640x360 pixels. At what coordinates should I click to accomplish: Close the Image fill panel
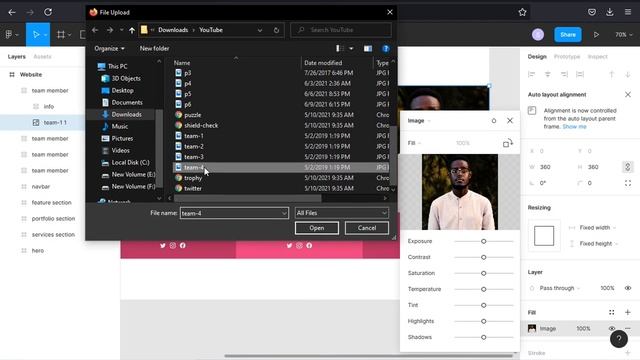[x=510, y=121]
